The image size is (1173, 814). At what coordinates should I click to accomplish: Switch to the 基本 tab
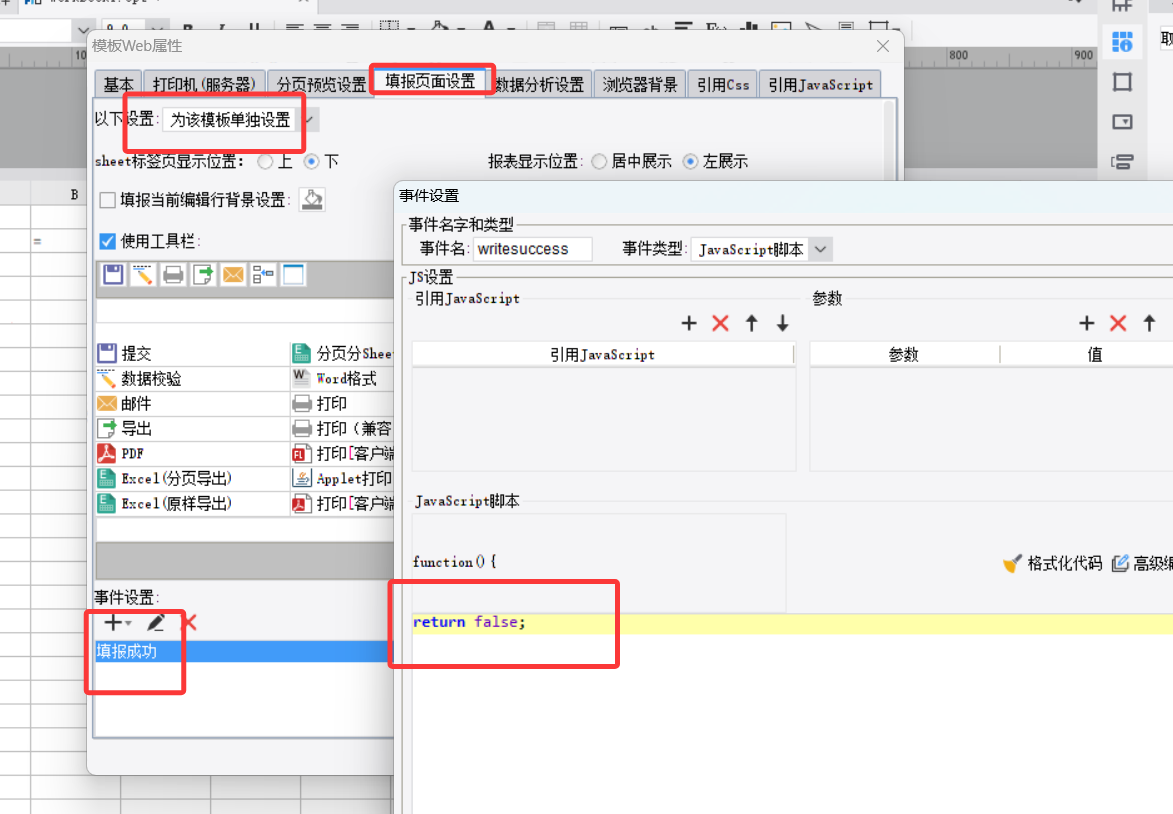tap(118, 85)
